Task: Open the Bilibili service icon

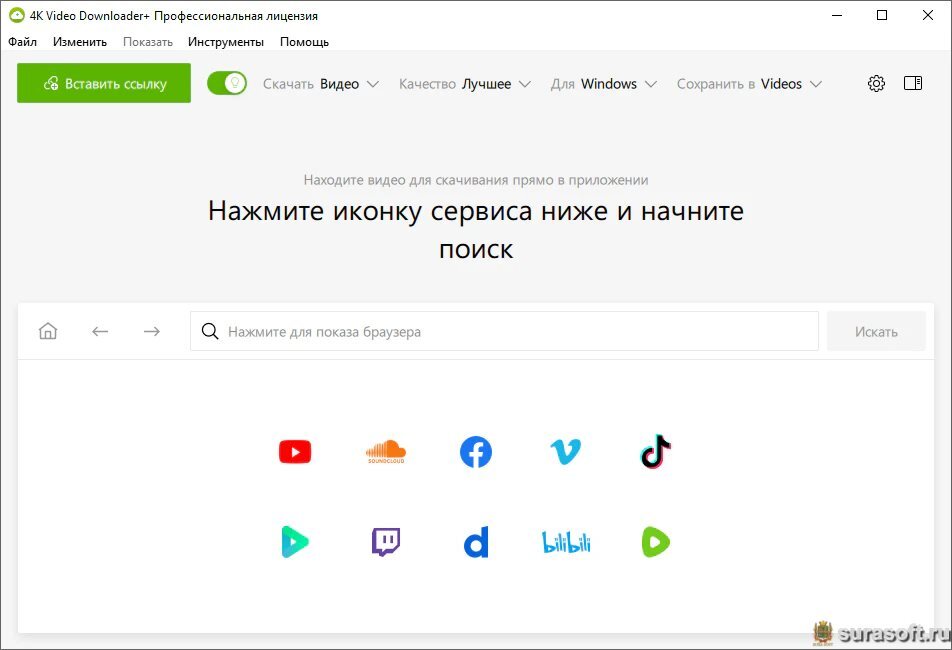Action: pos(566,543)
